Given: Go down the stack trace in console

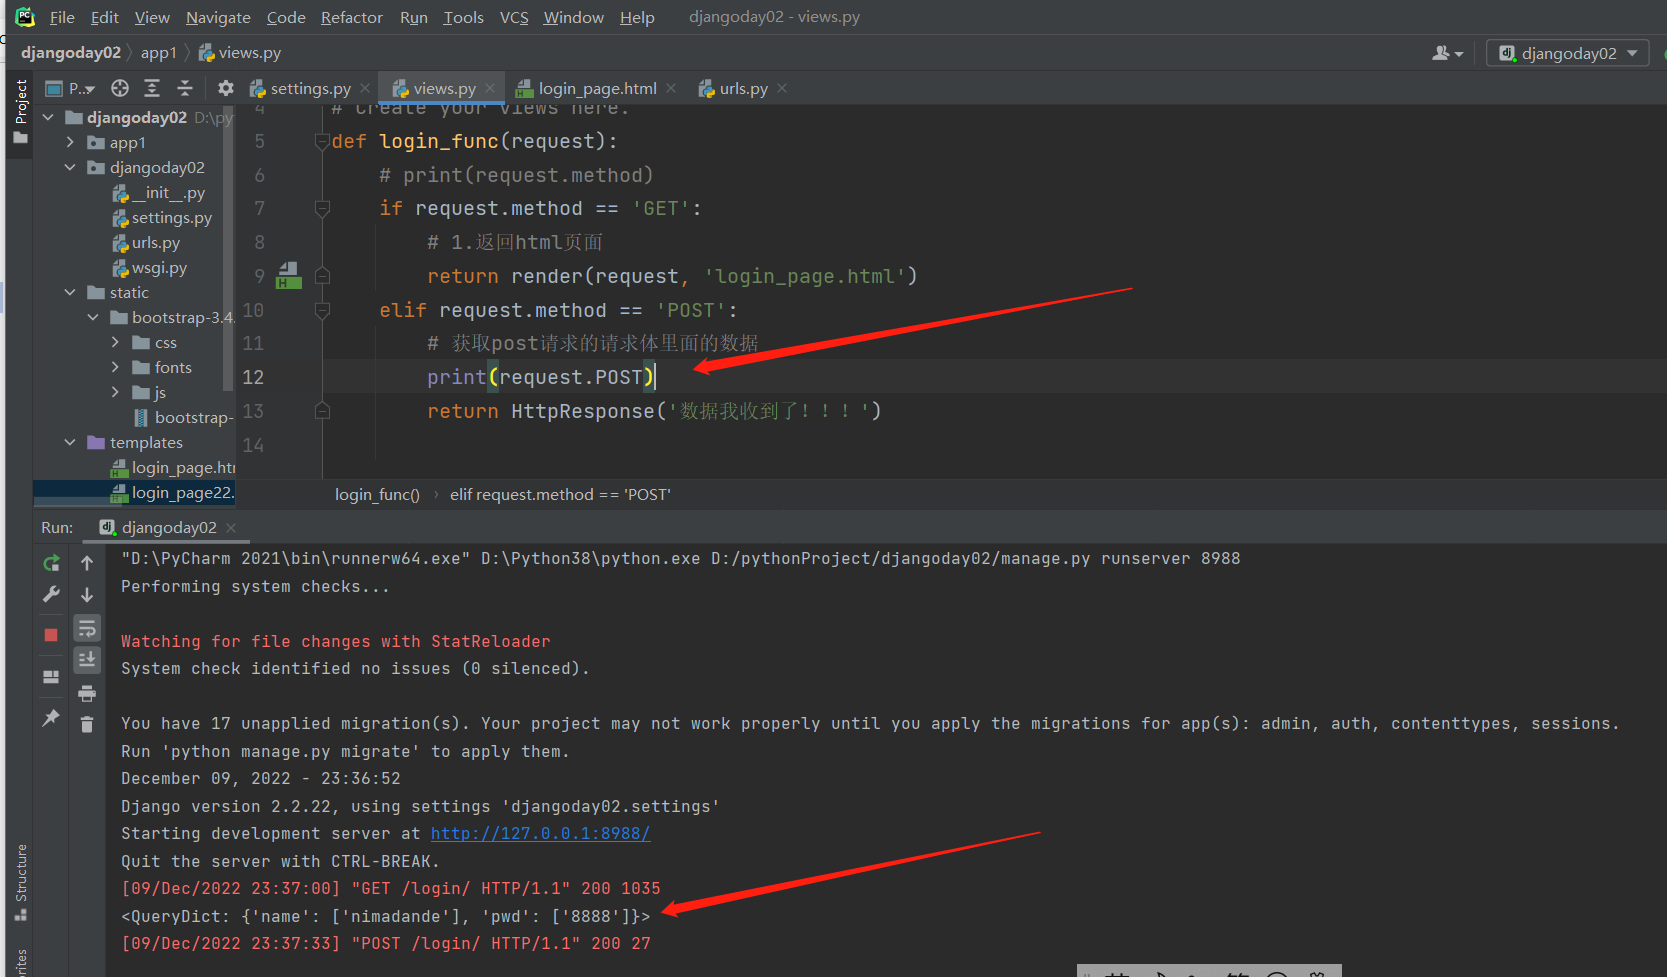Looking at the screenshot, I should tap(87, 595).
